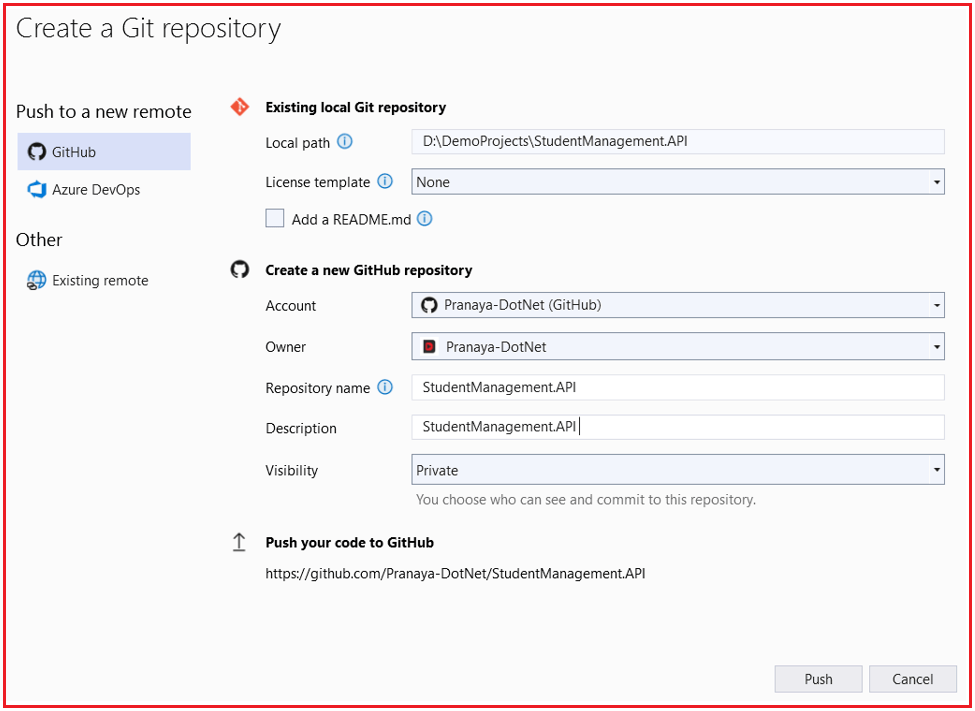This screenshot has width=975, height=711.
Task: Click the GitHub octocat icon beside repository heading
Action: [x=240, y=269]
